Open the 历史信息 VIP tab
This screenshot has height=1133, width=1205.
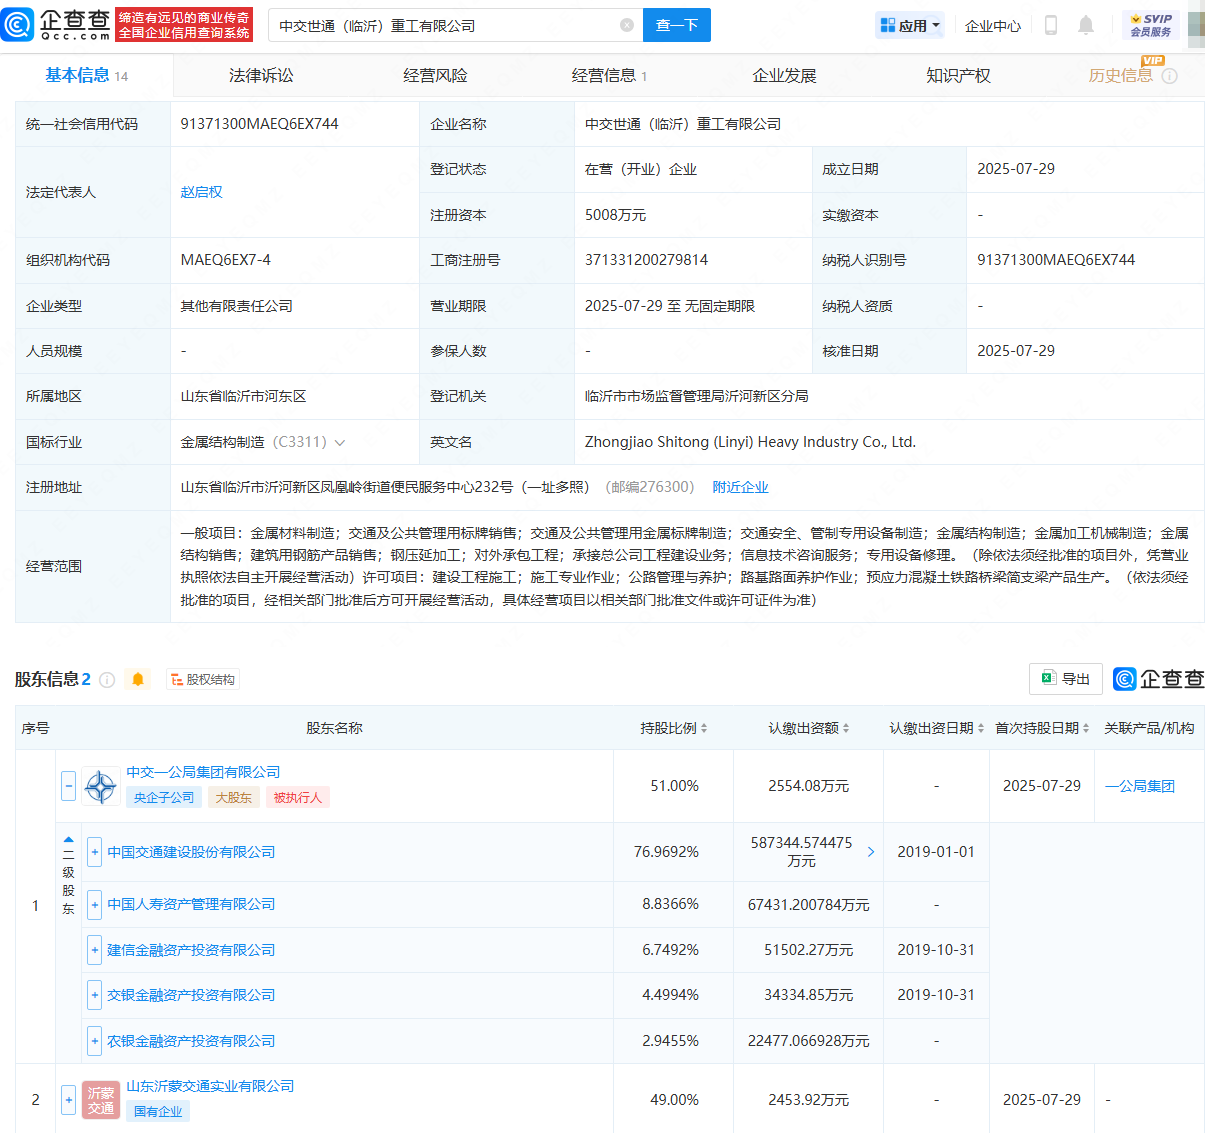click(1120, 76)
